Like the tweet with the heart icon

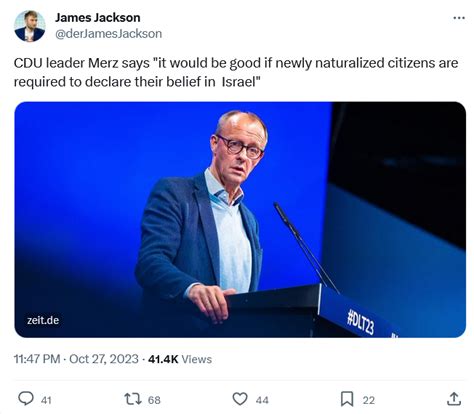[x=240, y=399]
